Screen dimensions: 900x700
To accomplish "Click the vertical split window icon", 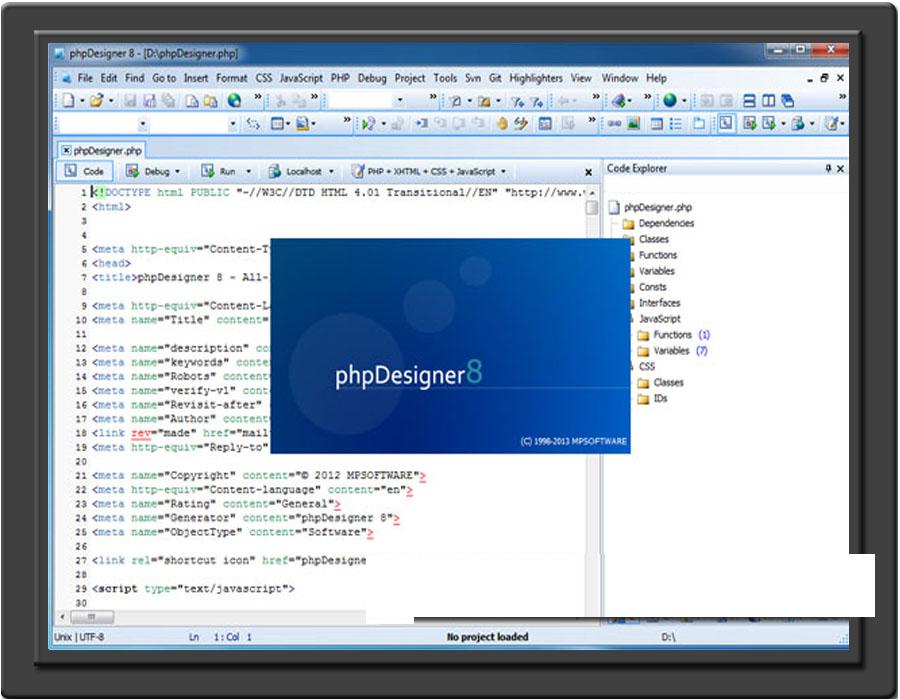I will coord(768,101).
